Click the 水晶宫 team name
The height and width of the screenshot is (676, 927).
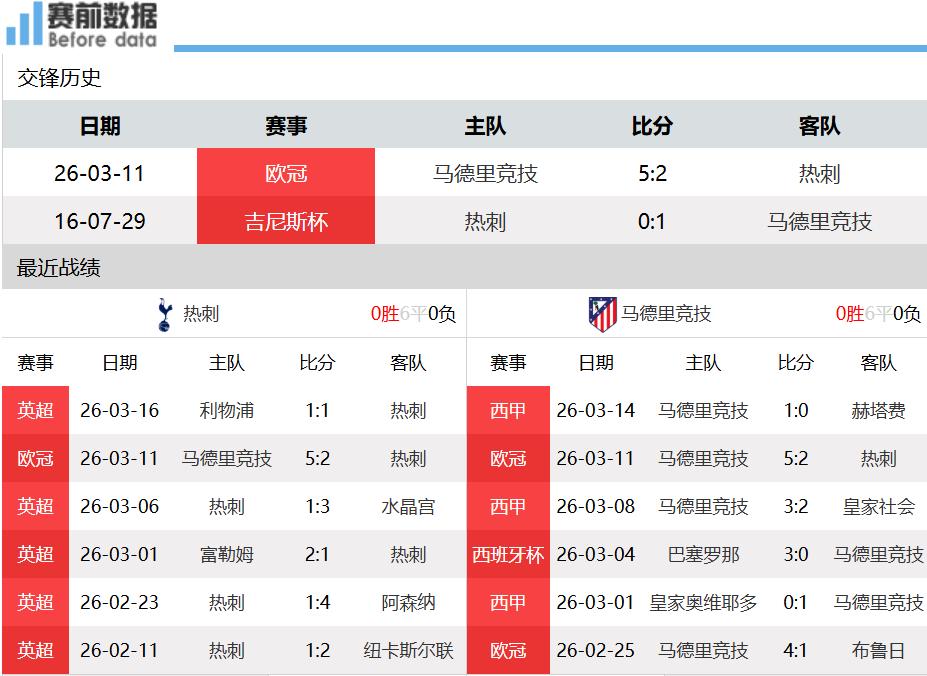(x=408, y=506)
